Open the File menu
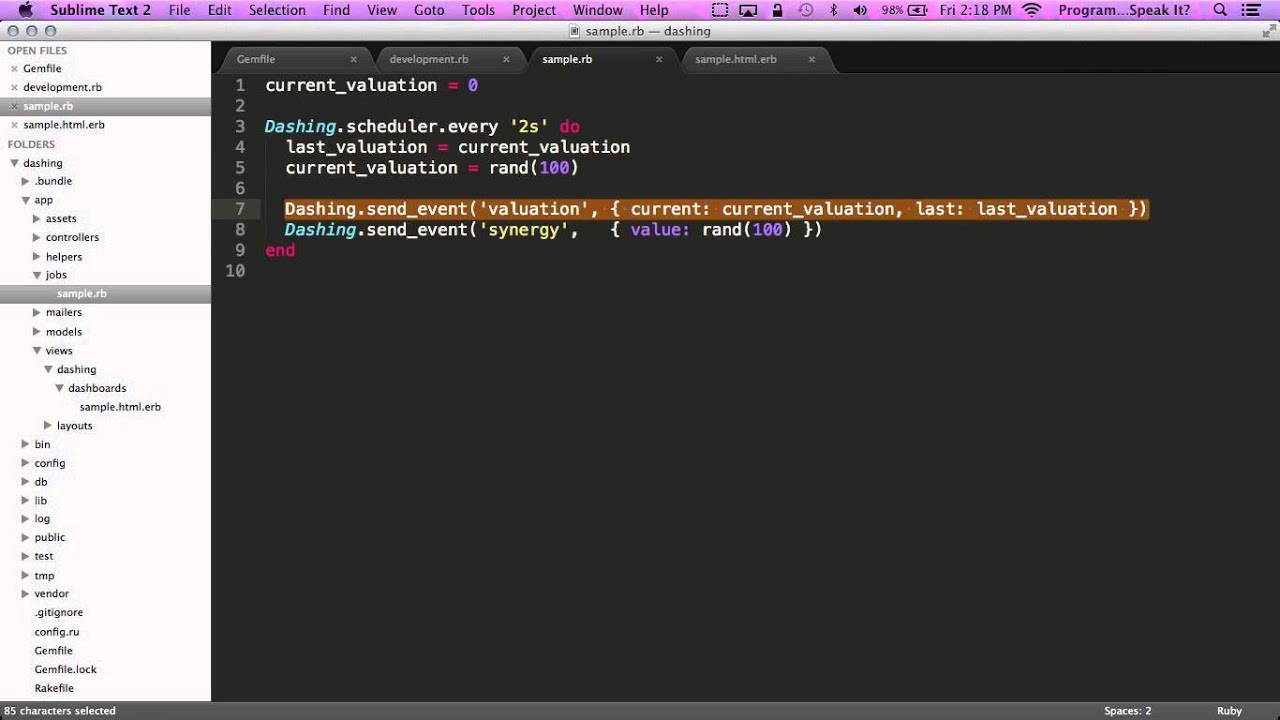This screenshot has width=1280, height=720. click(x=179, y=10)
